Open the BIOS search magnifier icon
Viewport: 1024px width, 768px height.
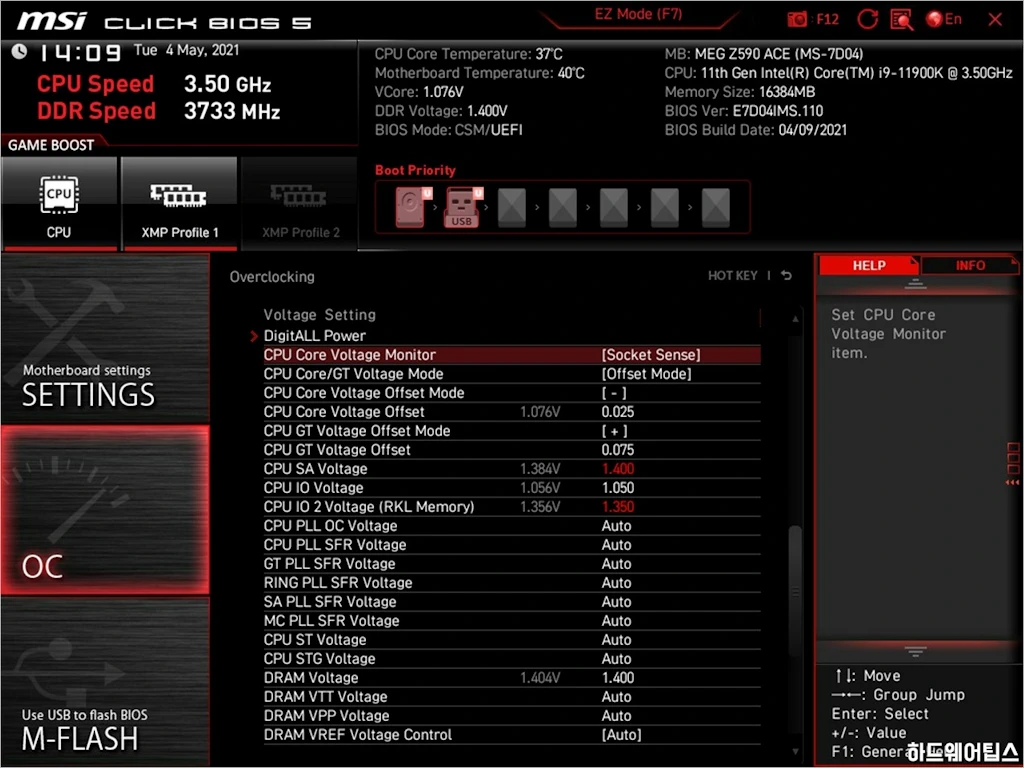point(901,20)
